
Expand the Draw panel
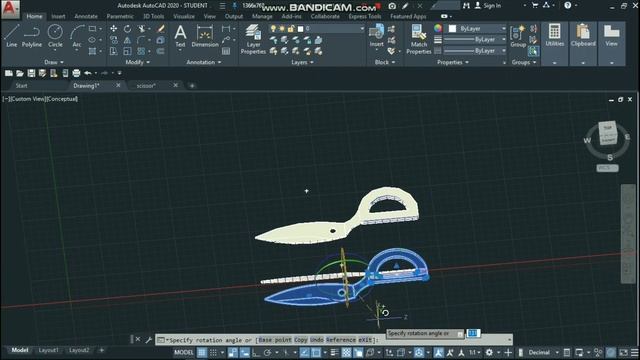click(54, 62)
